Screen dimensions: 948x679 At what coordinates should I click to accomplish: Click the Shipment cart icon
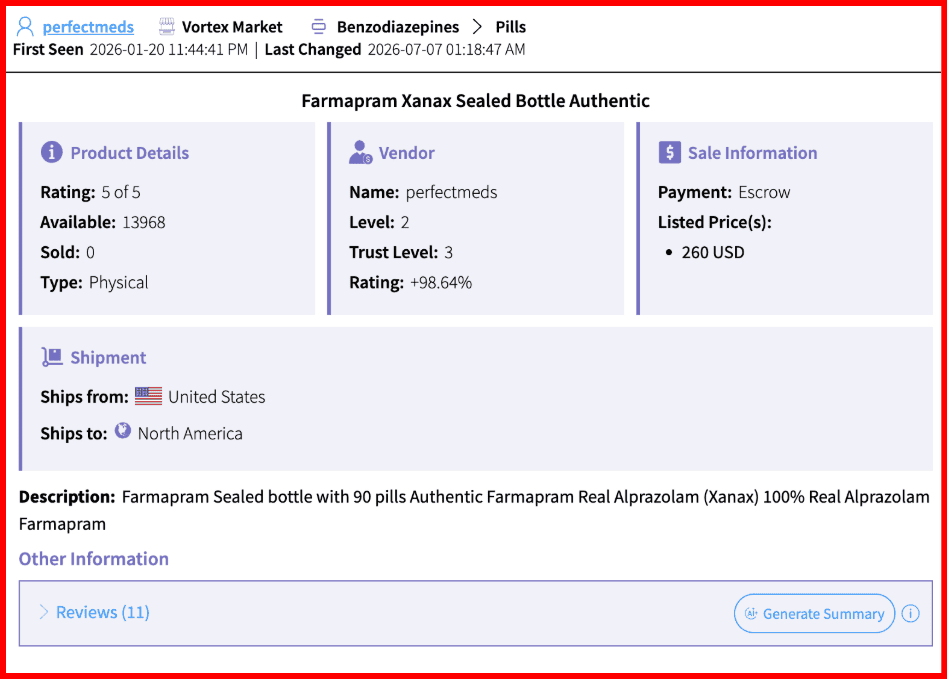pyautogui.click(x=52, y=357)
